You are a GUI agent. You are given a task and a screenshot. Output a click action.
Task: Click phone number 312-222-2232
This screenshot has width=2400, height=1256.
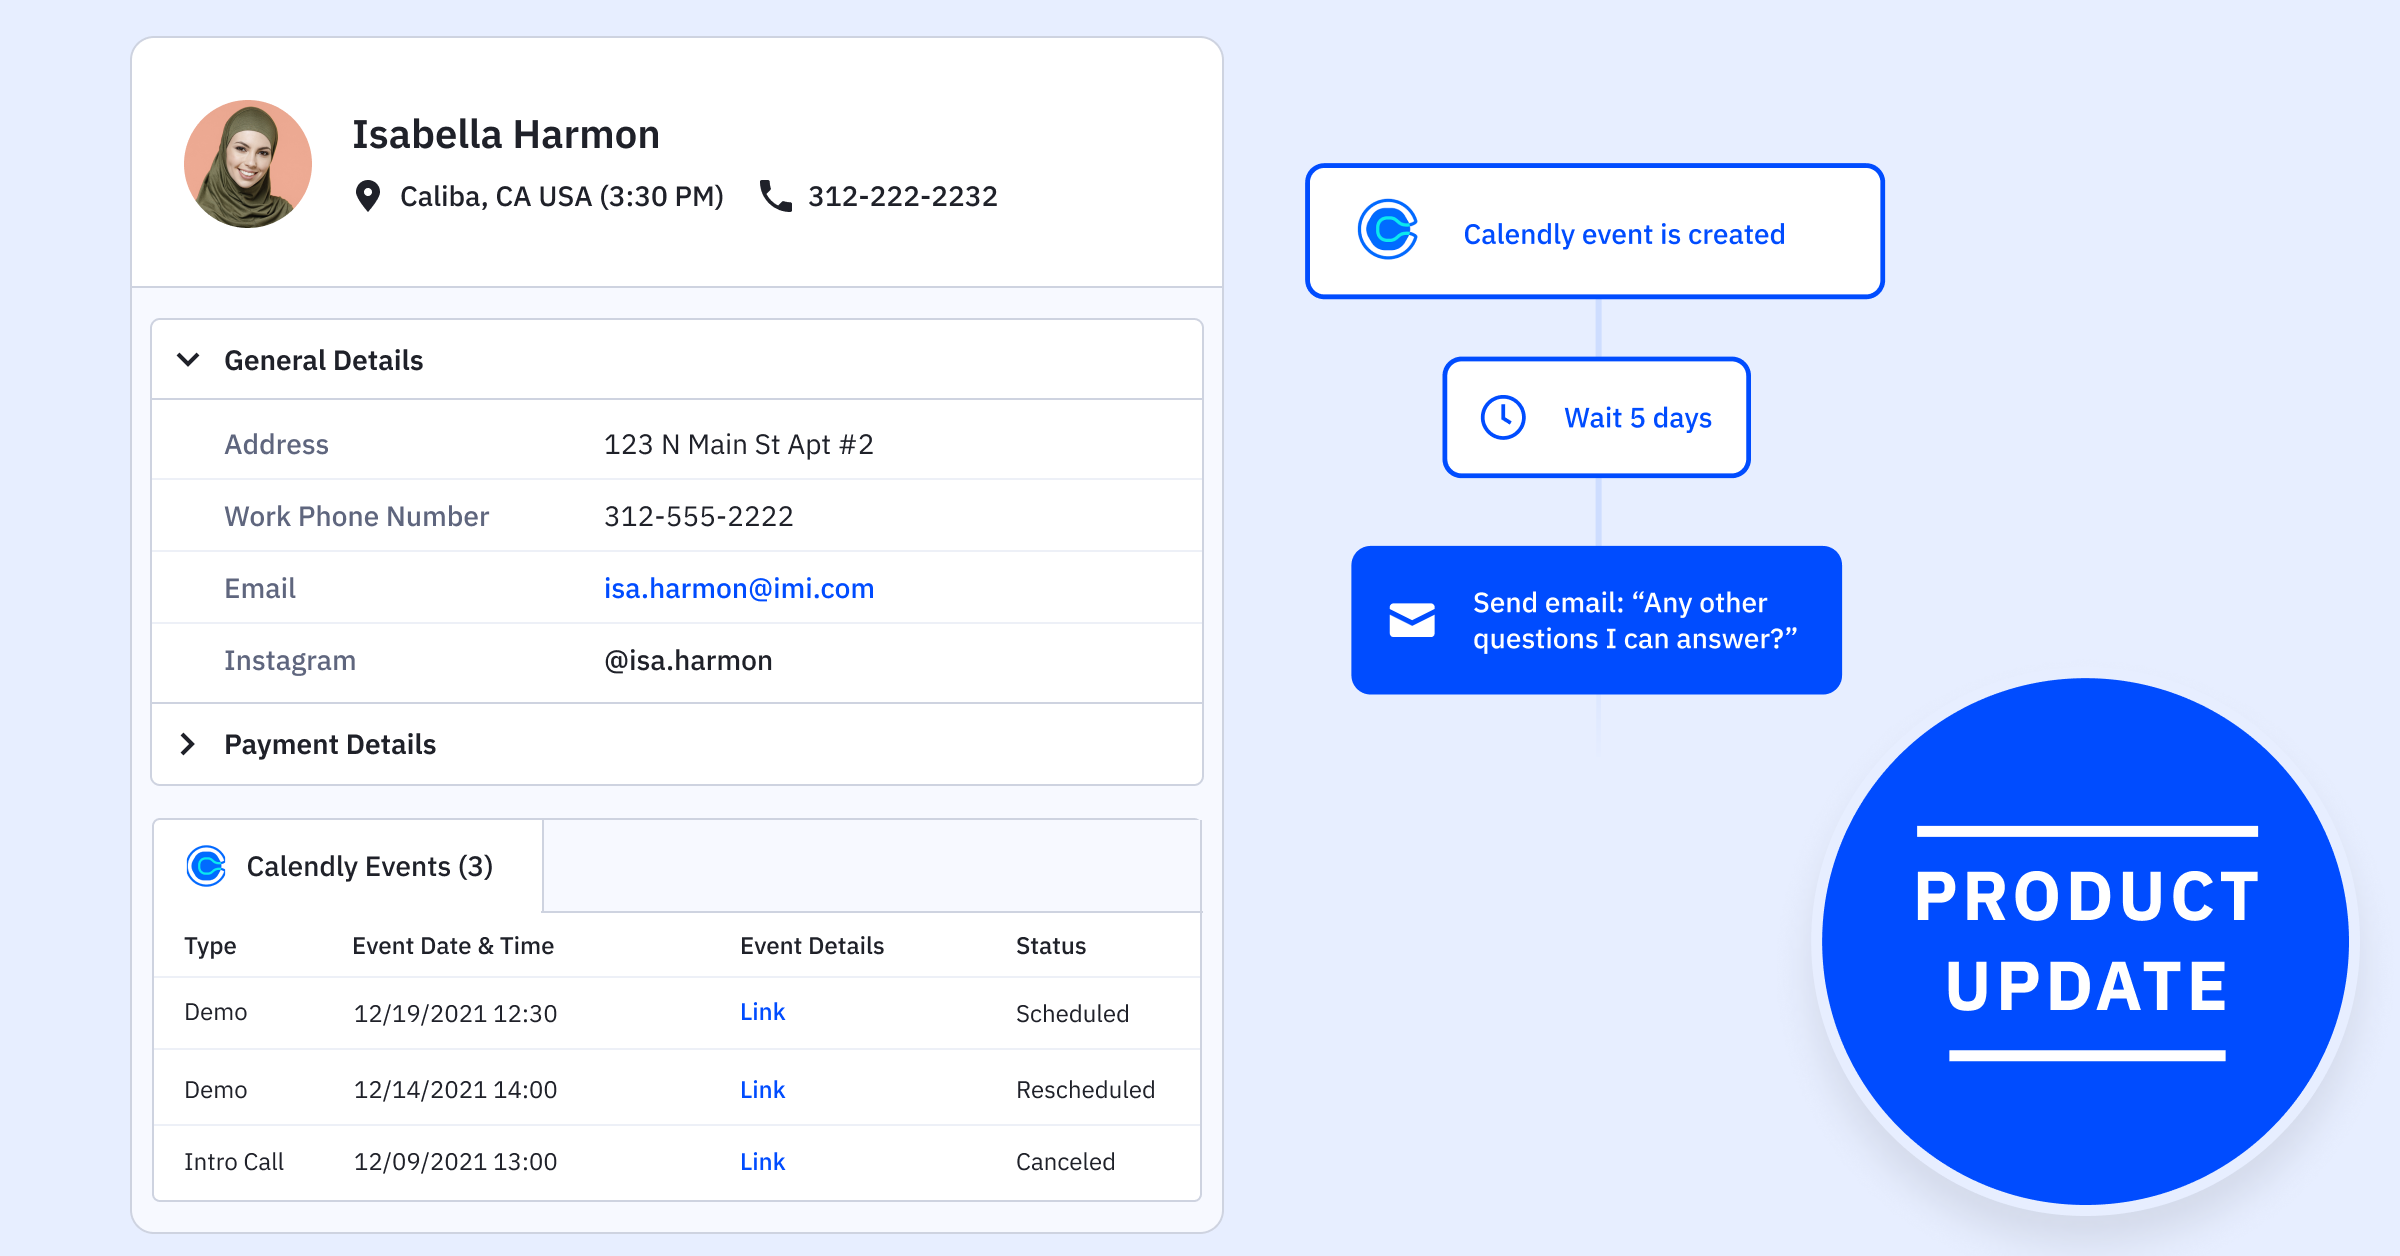903,196
